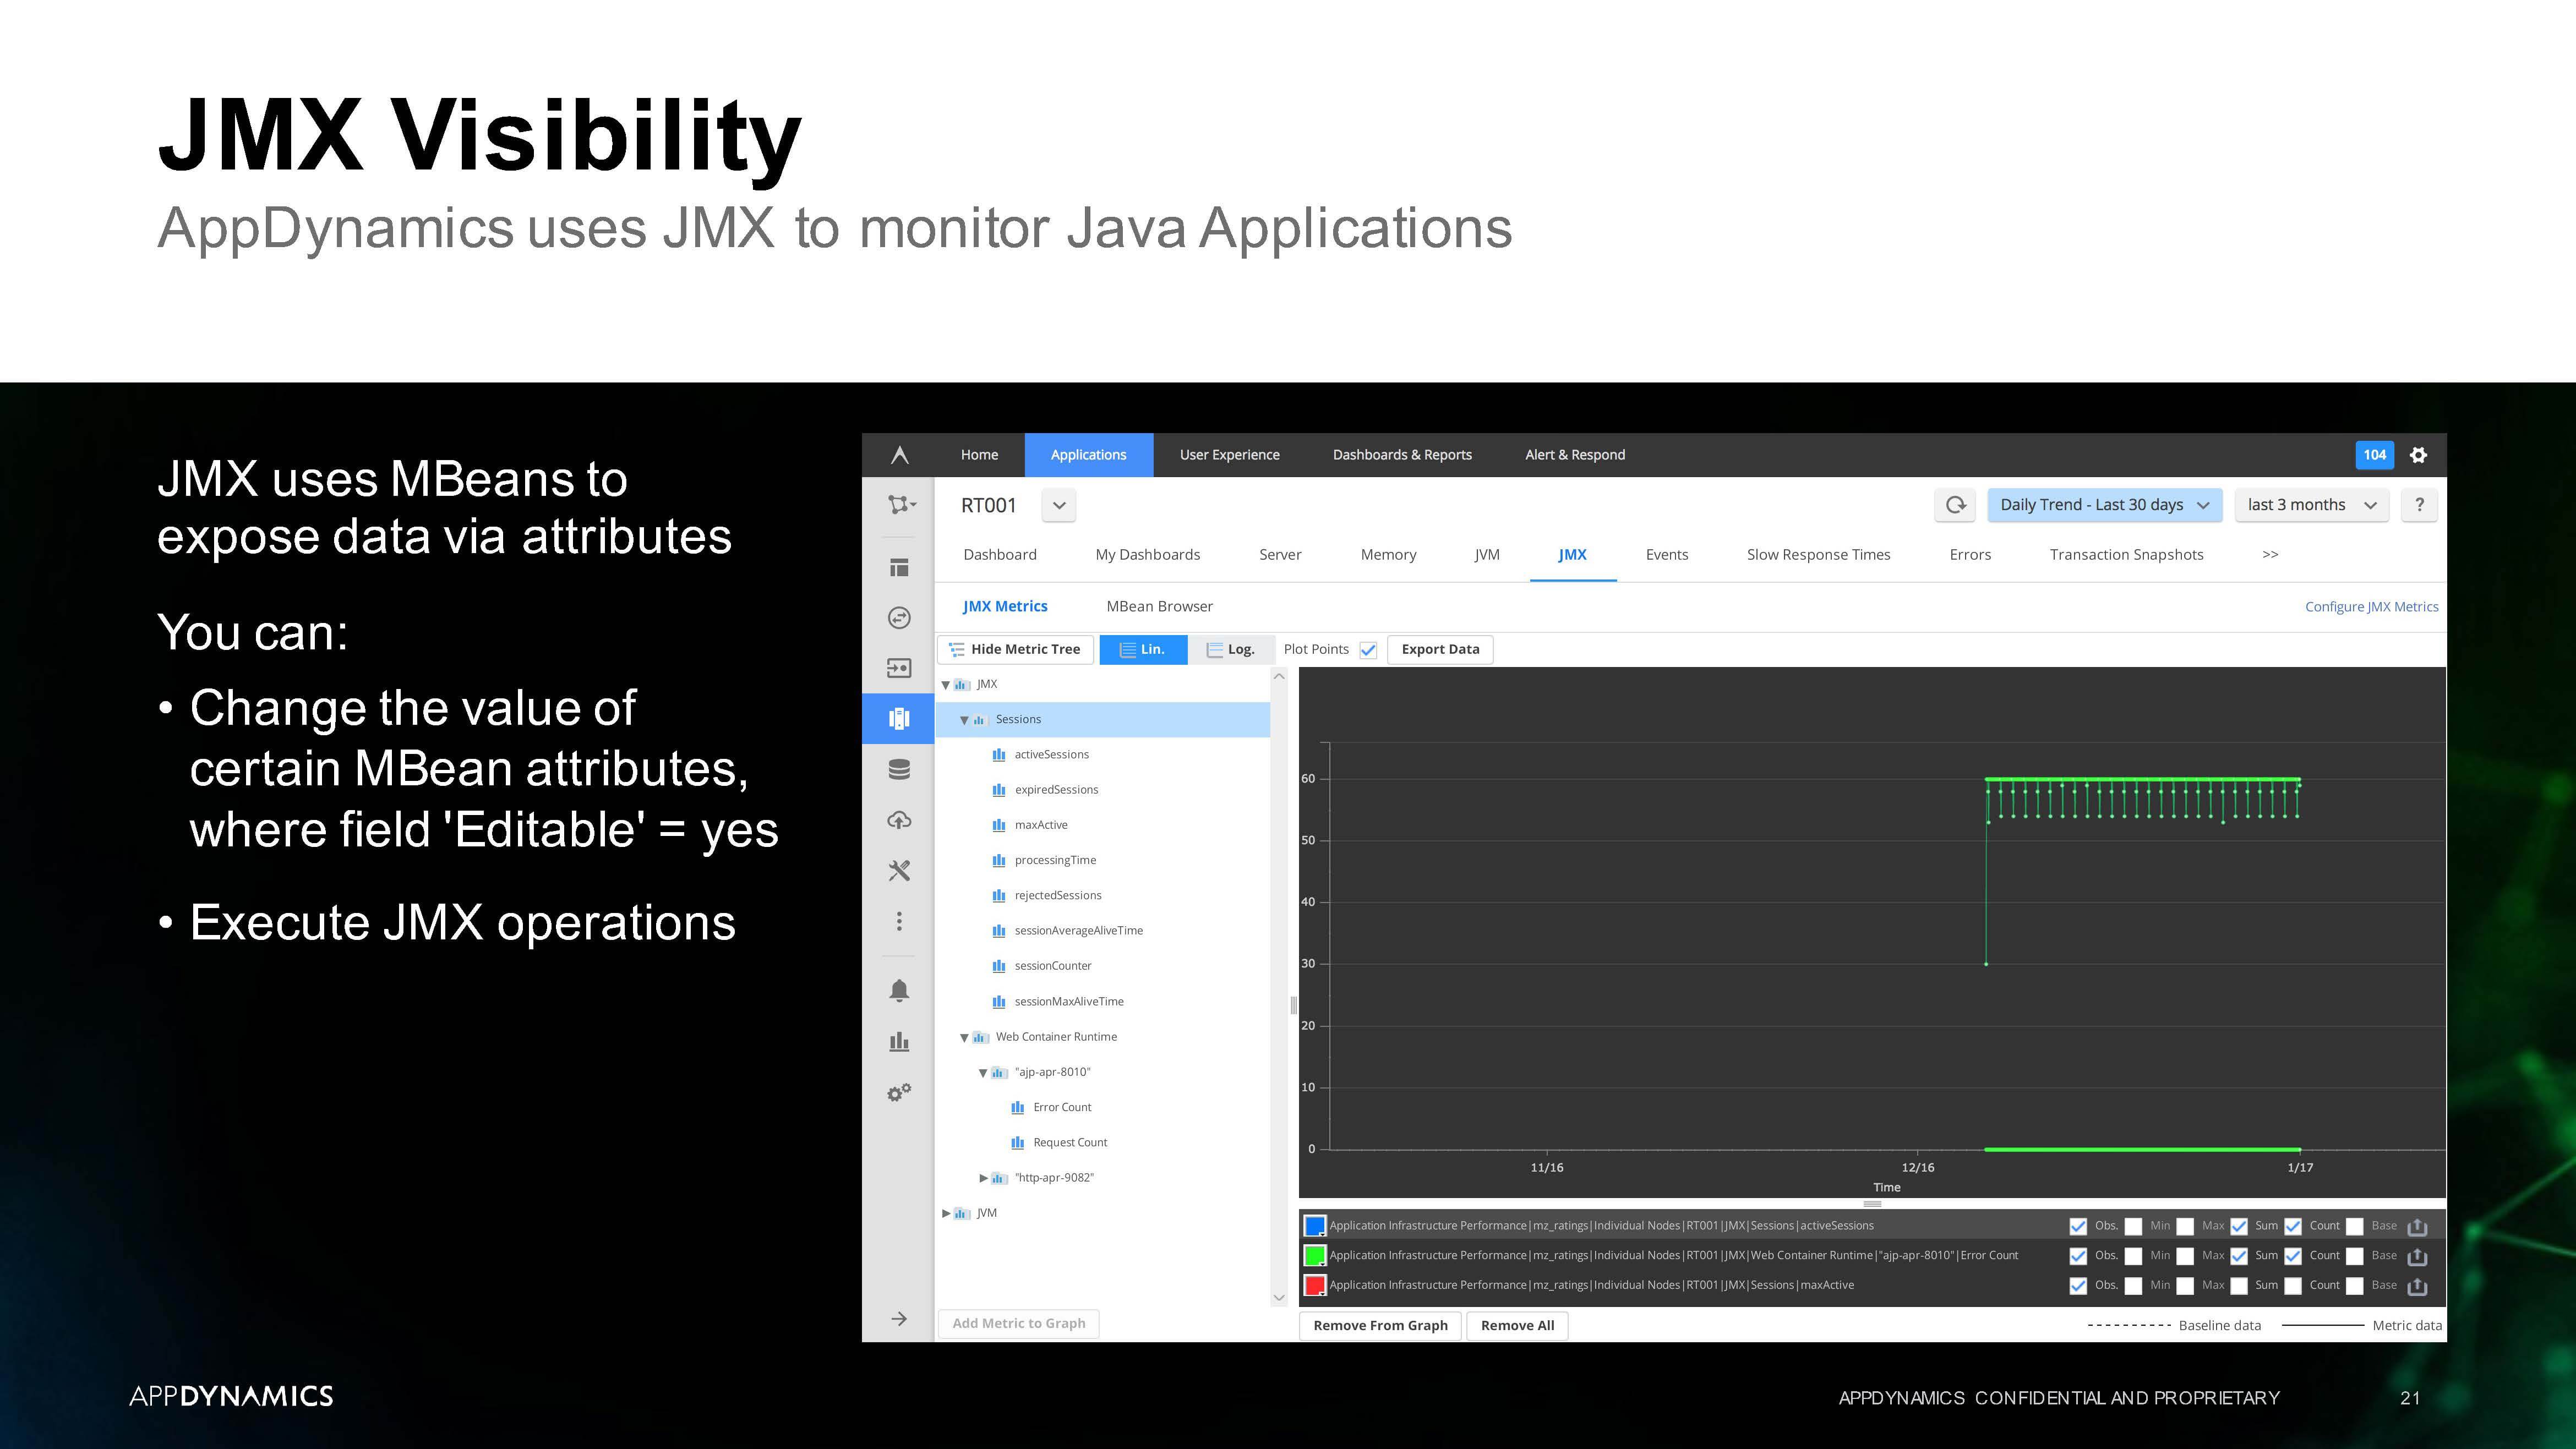Viewport: 2576px width, 1449px height.
Task: Collapse the "ajp-apr-8010" tree node
Action: click(x=983, y=1073)
